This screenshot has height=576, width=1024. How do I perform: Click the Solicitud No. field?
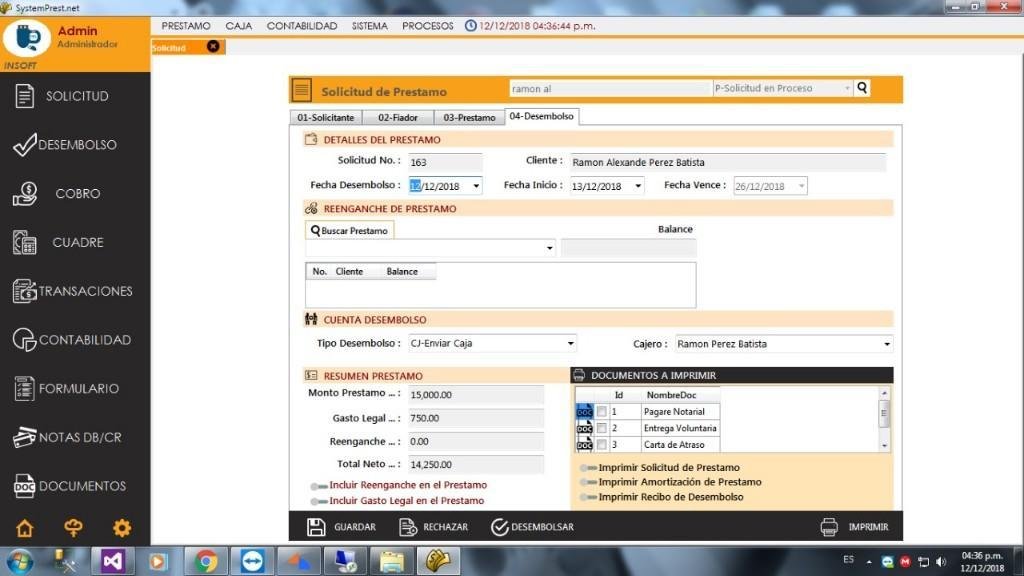[445, 162]
